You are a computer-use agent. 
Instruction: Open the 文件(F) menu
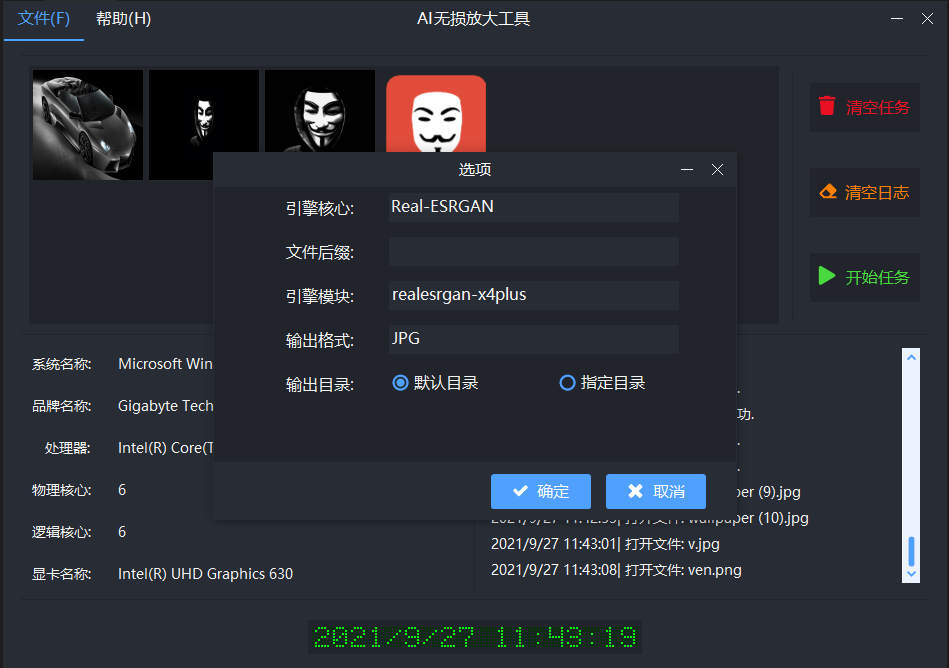click(43, 18)
